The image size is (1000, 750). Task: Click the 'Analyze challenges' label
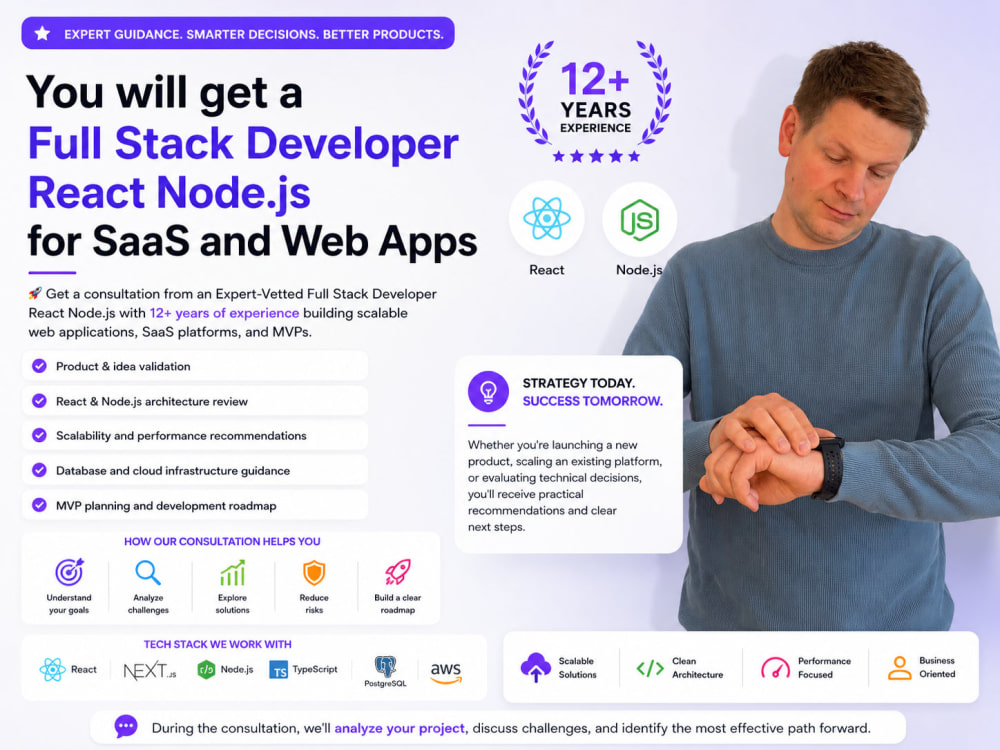(148, 604)
